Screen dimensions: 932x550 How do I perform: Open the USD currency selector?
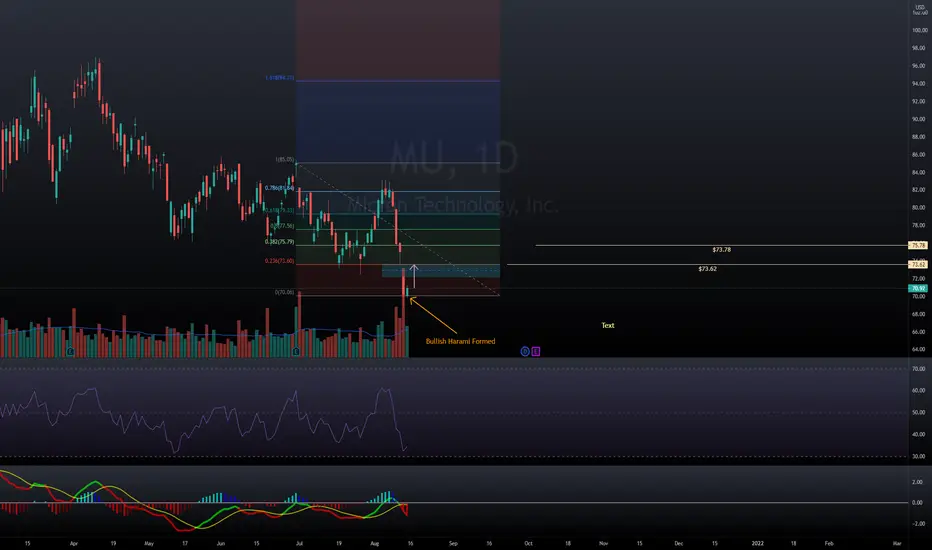pos(920,9)
